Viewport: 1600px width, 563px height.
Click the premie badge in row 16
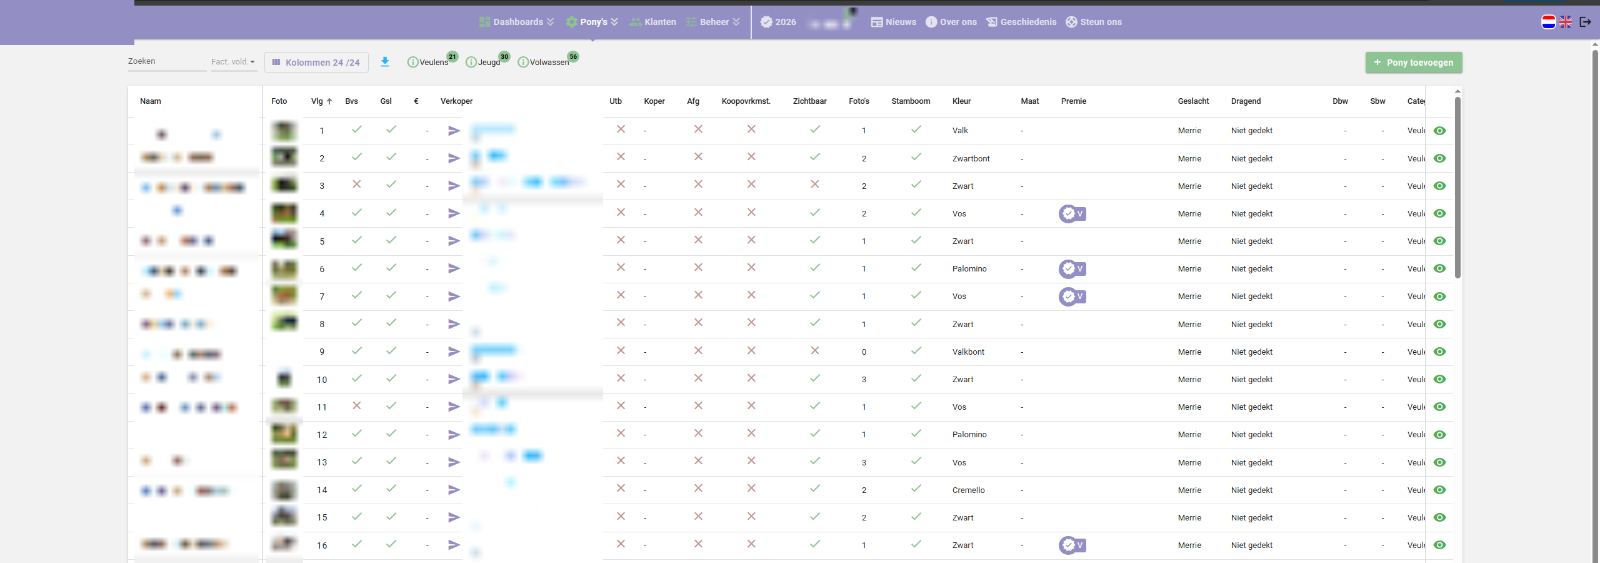point(1072,545)
